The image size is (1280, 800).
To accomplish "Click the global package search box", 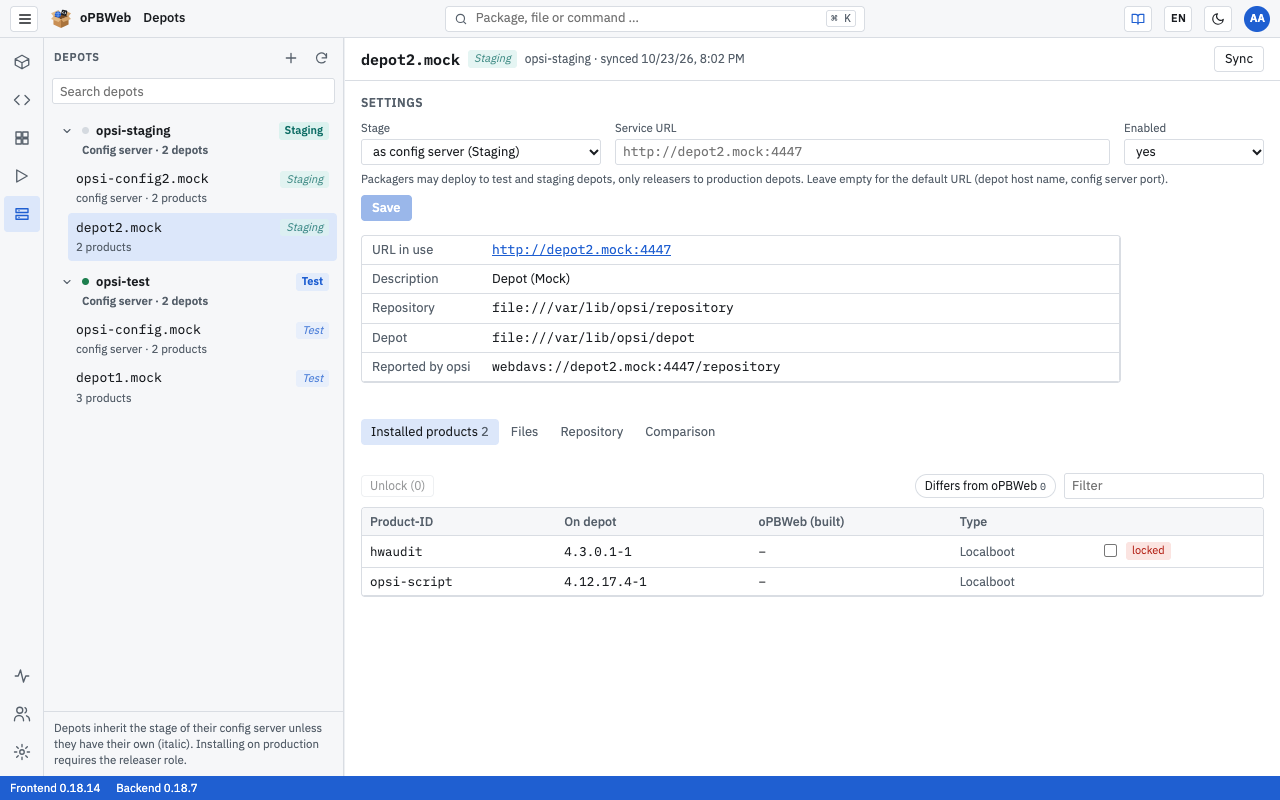I will [x=655, y=18].
